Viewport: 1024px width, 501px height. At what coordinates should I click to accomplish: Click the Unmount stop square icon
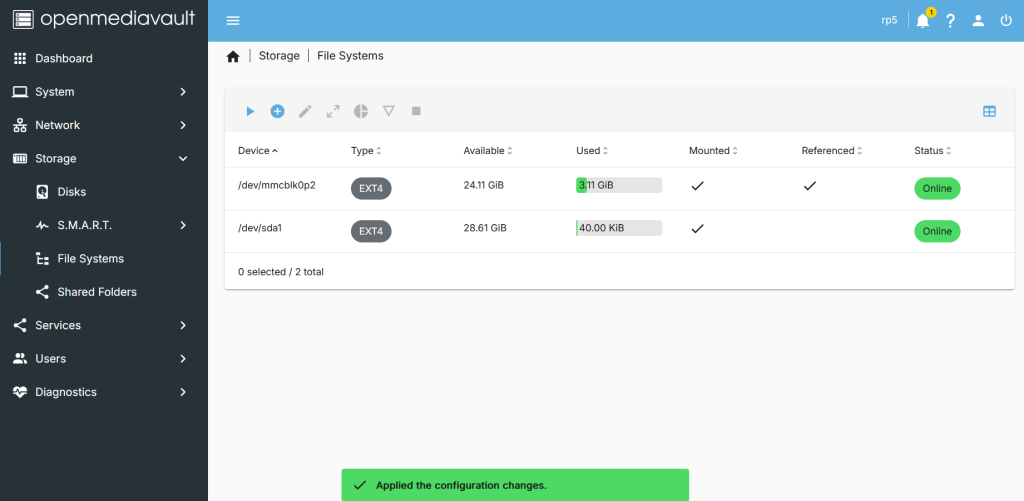click(416, 111)
